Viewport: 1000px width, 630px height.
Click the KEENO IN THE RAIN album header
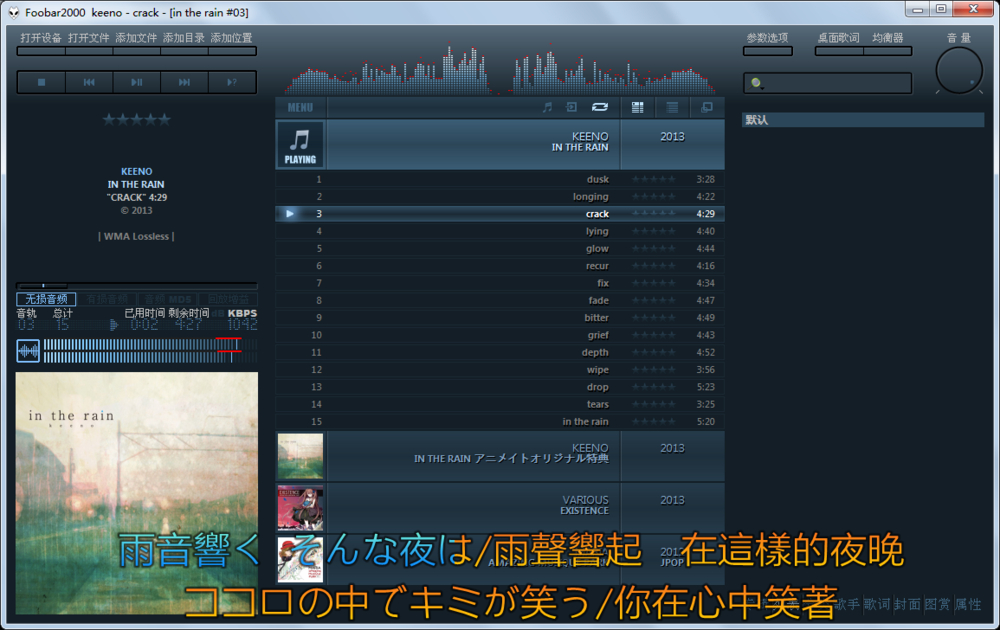click(x=500, y=144)
